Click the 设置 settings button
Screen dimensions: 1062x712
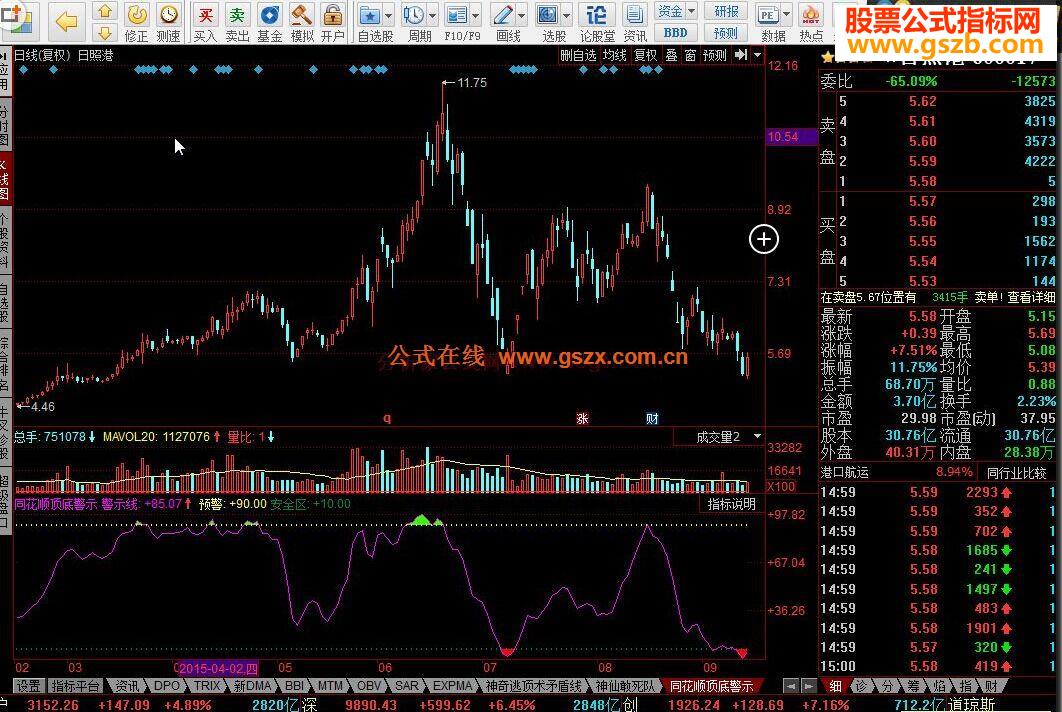click(x=28, y=686)
